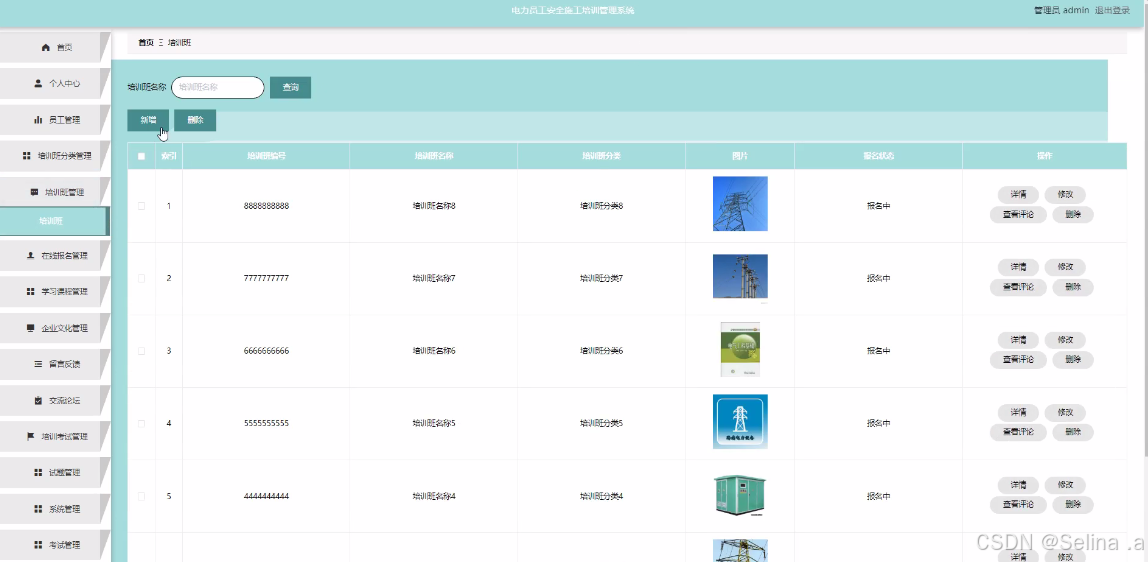Check the row with number 4444444444

click(141, 496)
